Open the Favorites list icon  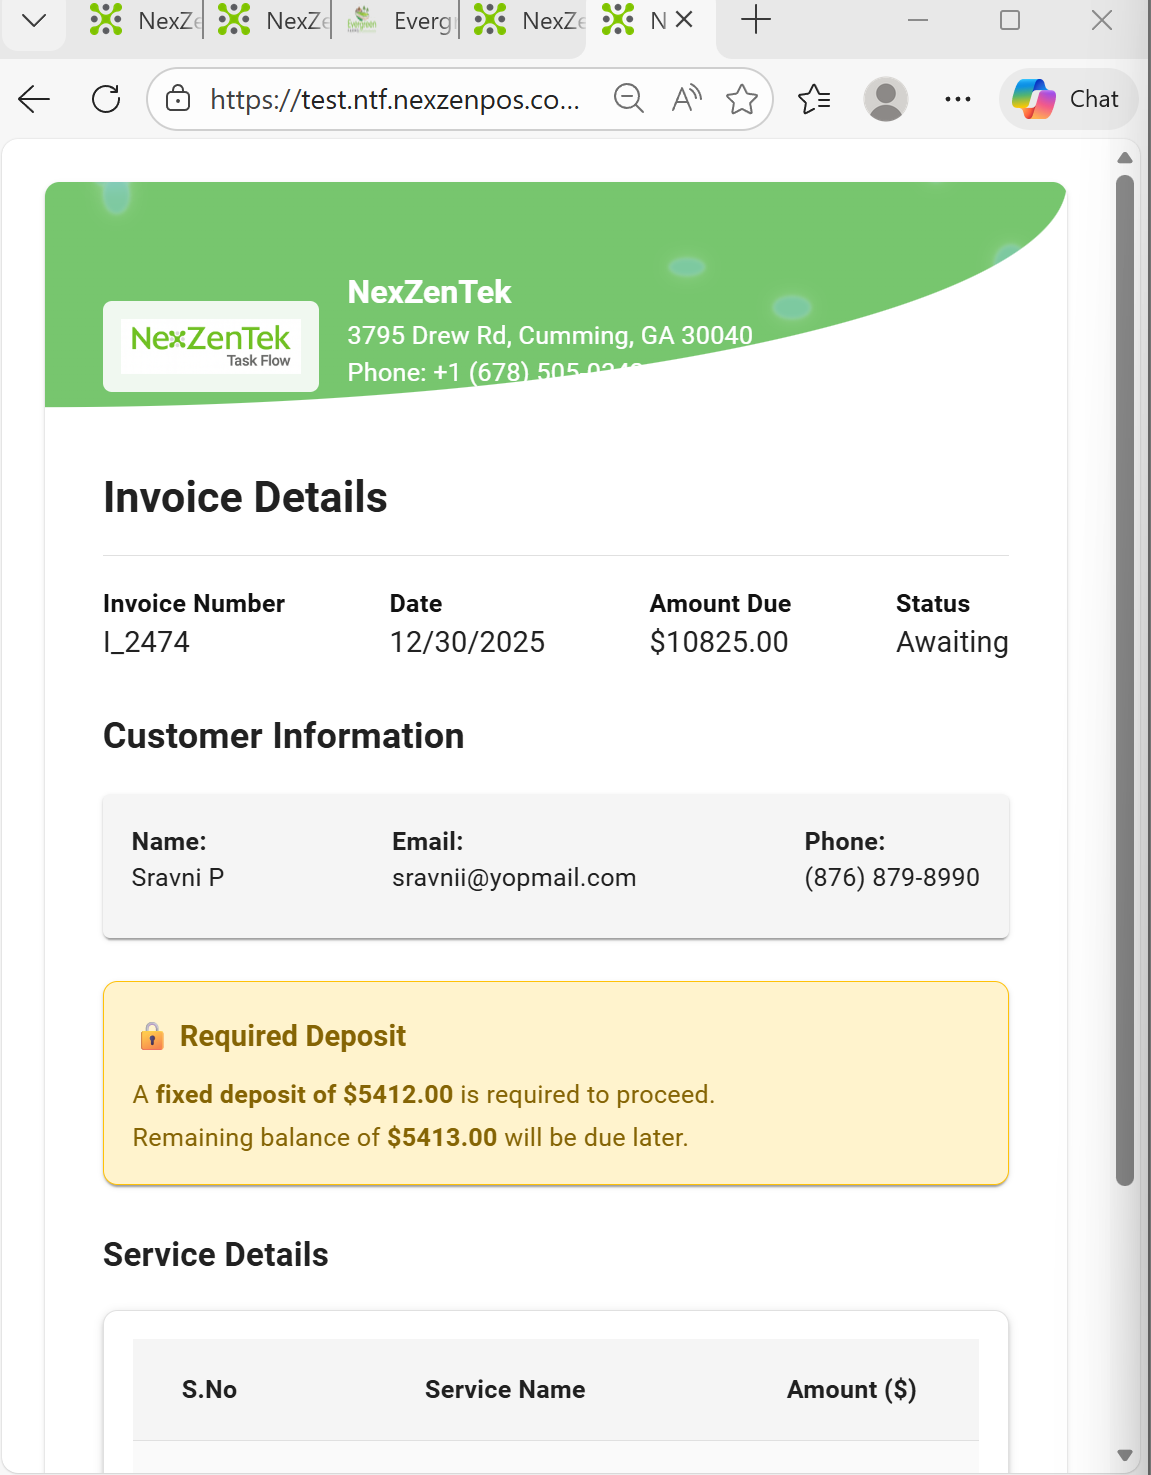814,99
